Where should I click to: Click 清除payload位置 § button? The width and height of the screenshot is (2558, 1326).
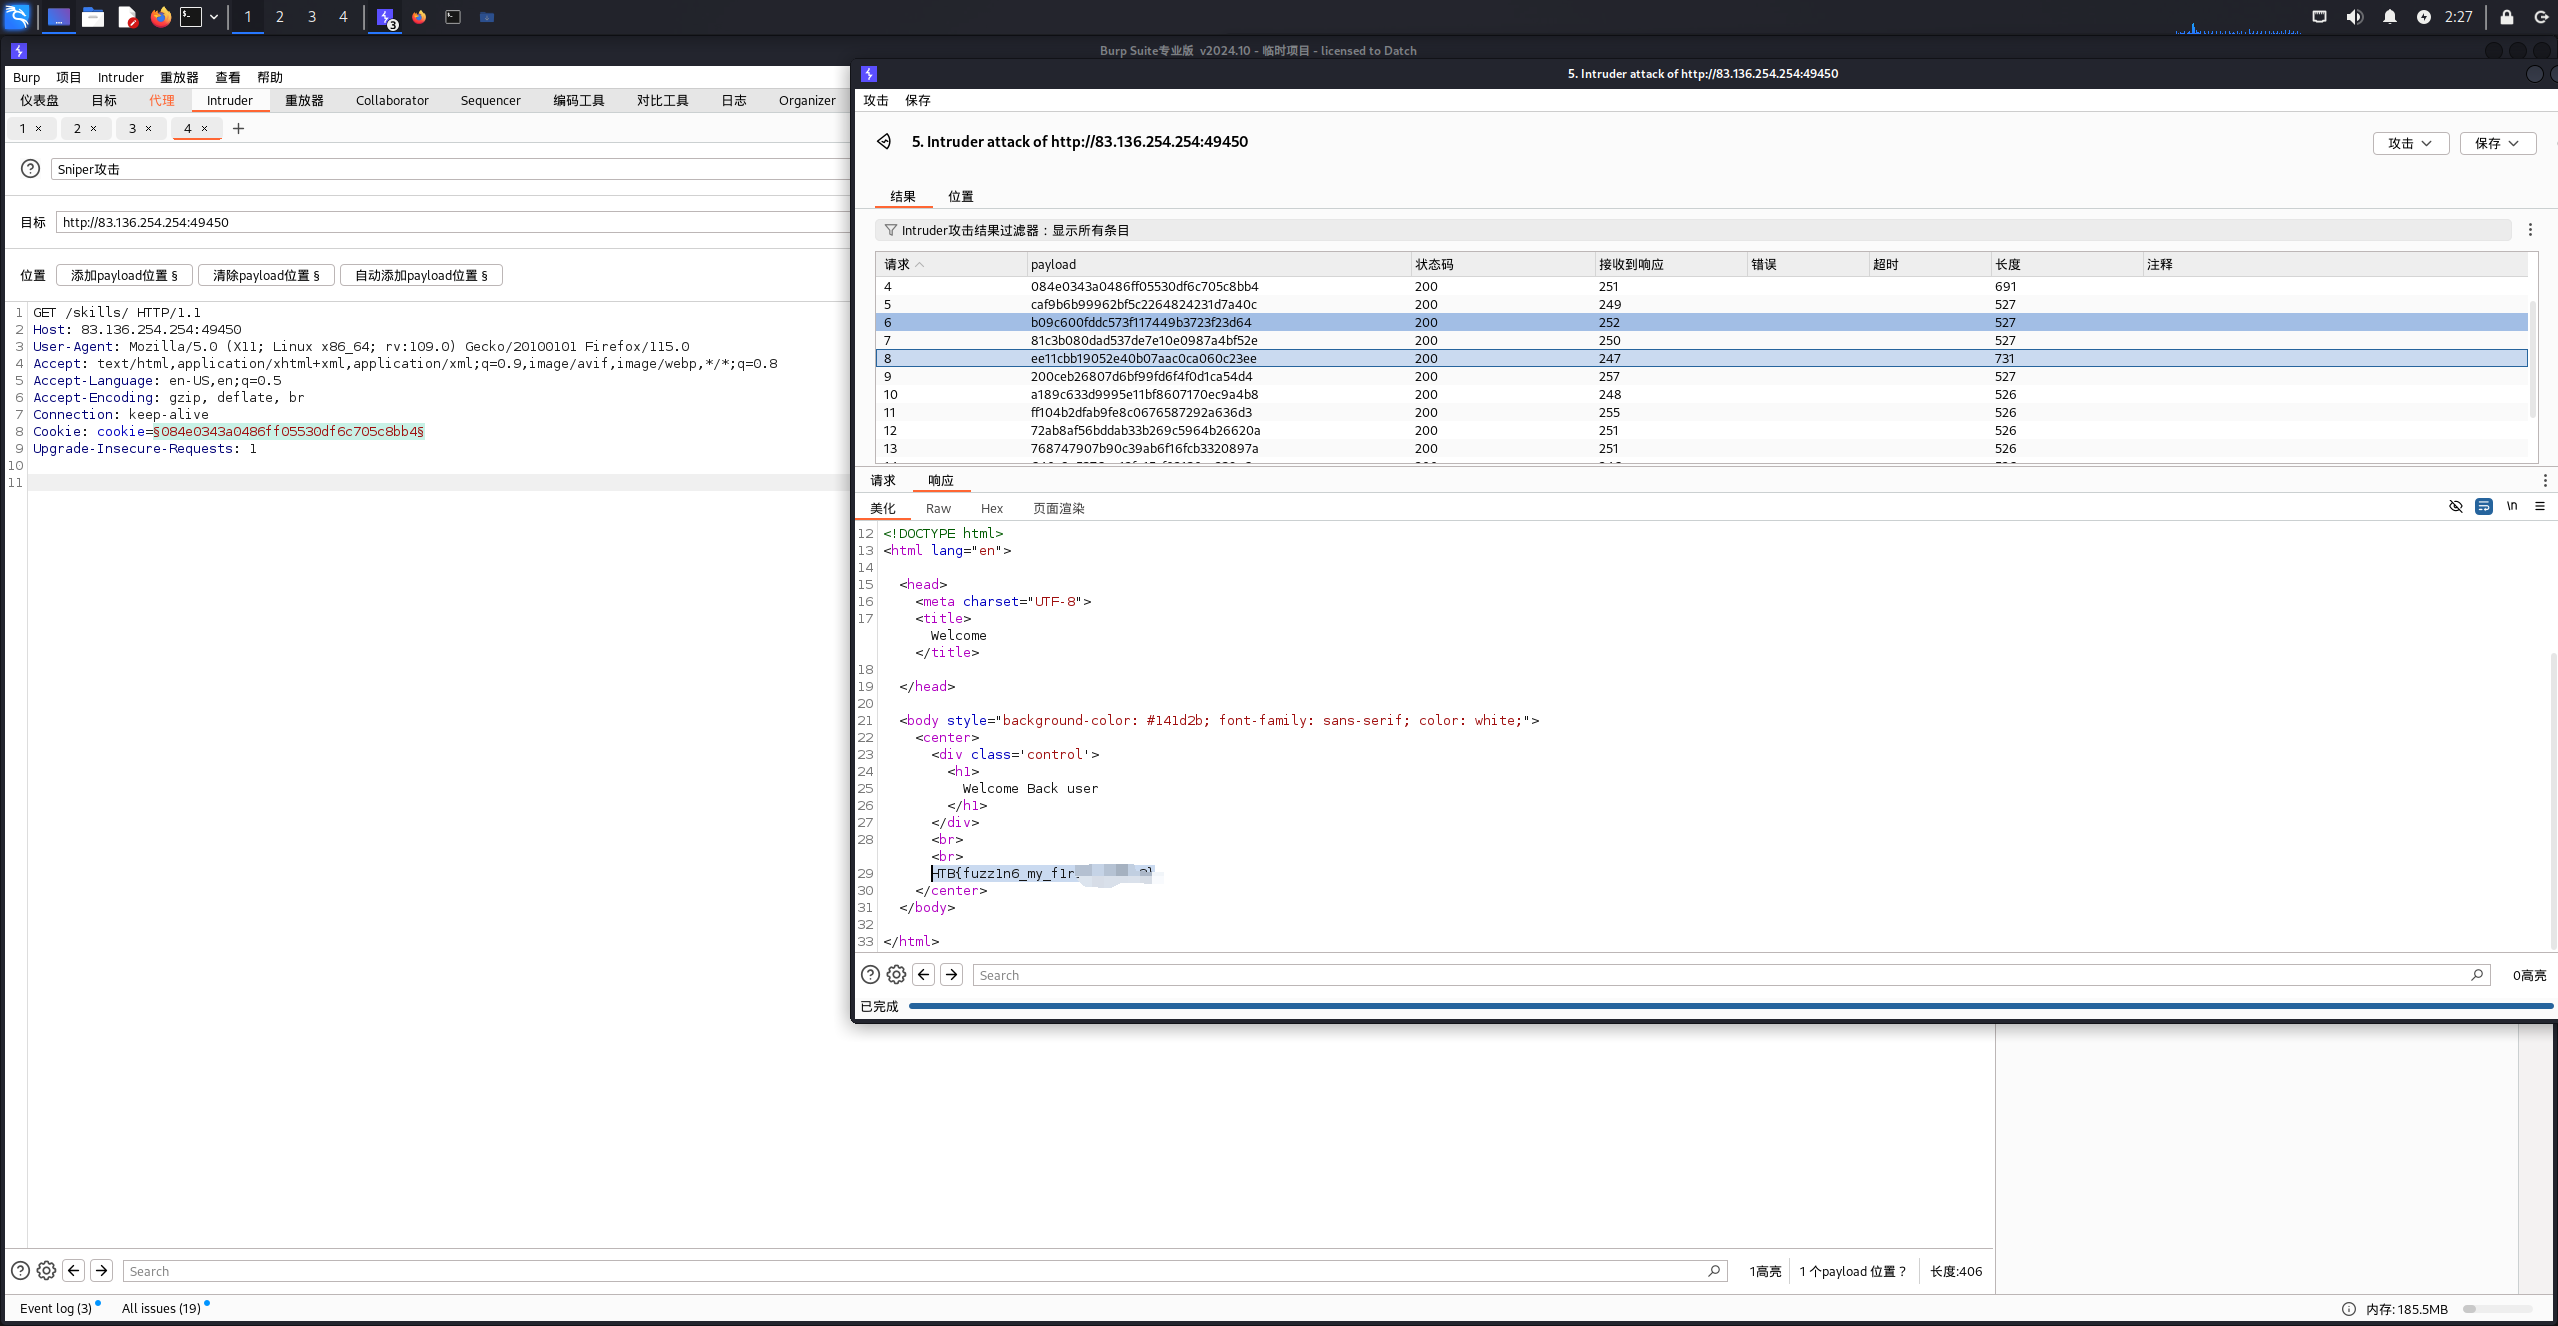pos(266,275)
